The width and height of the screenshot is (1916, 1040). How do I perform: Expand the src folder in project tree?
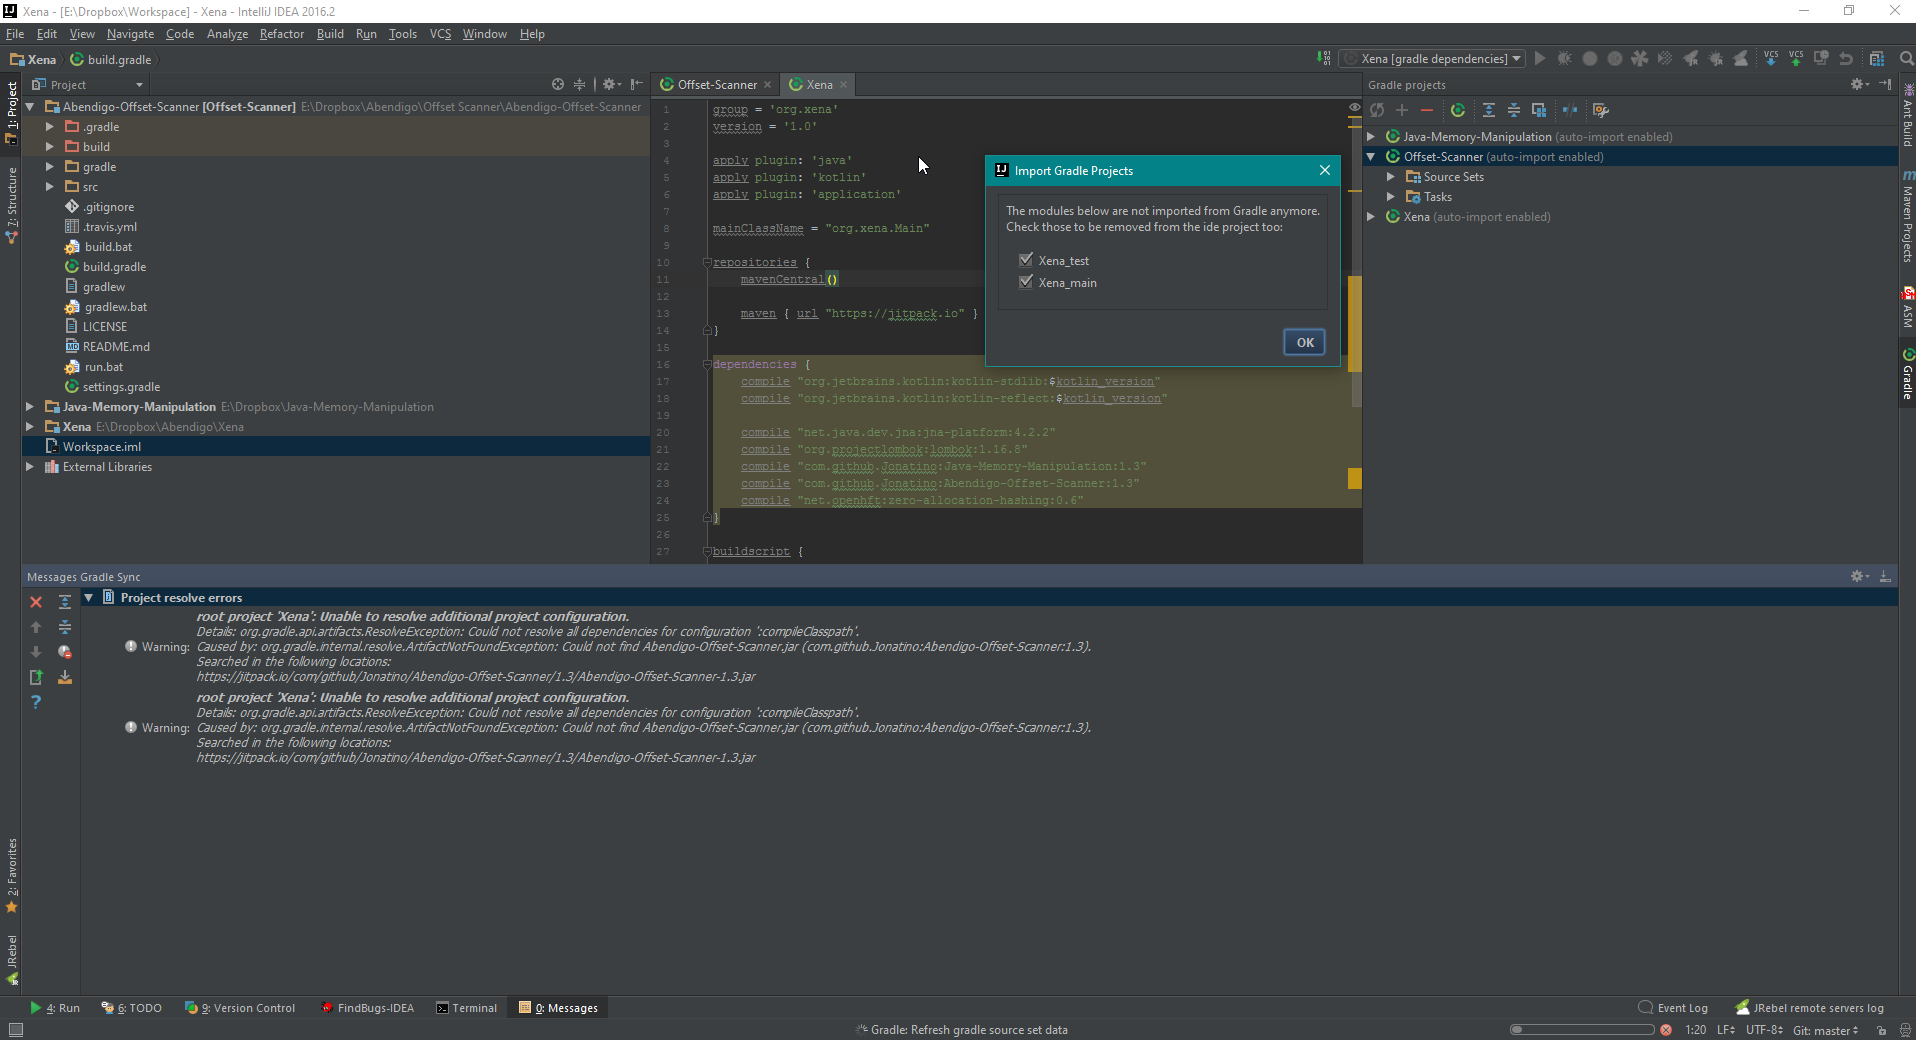50,187
